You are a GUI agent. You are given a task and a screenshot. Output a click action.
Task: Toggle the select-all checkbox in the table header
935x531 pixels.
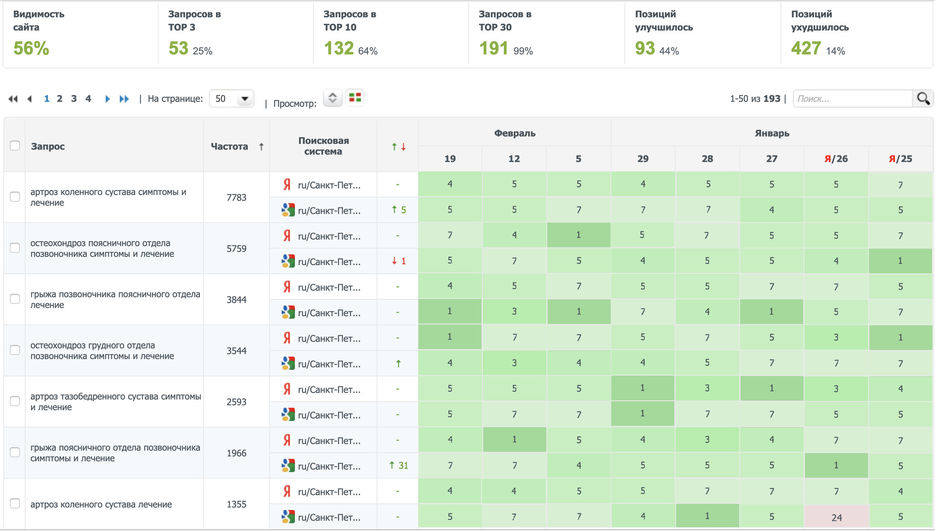pyautogui.click(x=15, y=146)
